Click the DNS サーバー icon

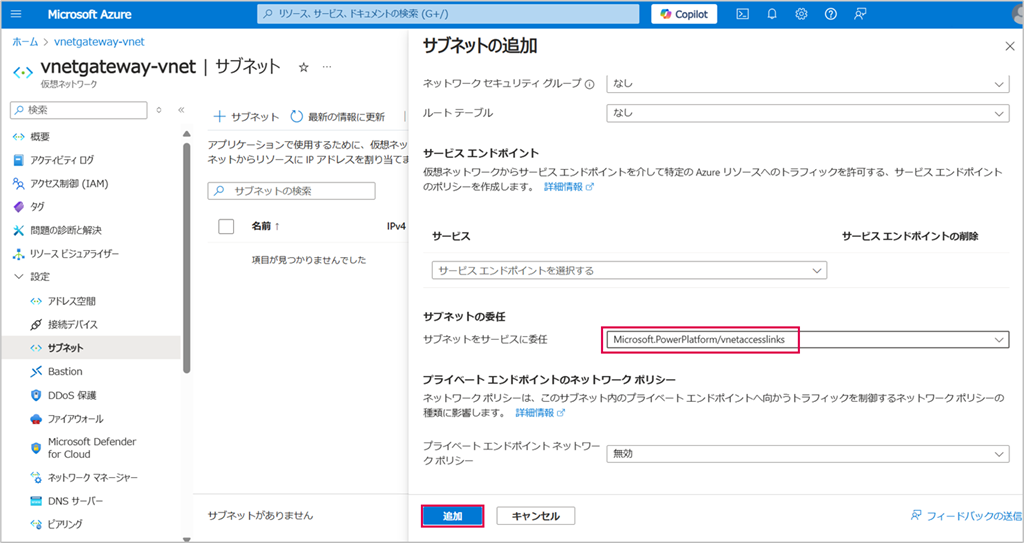[x=36, y=501]
